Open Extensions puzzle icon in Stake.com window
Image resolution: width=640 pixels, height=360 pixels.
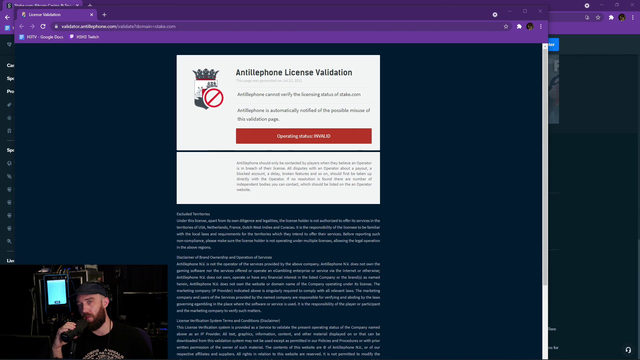611,18
